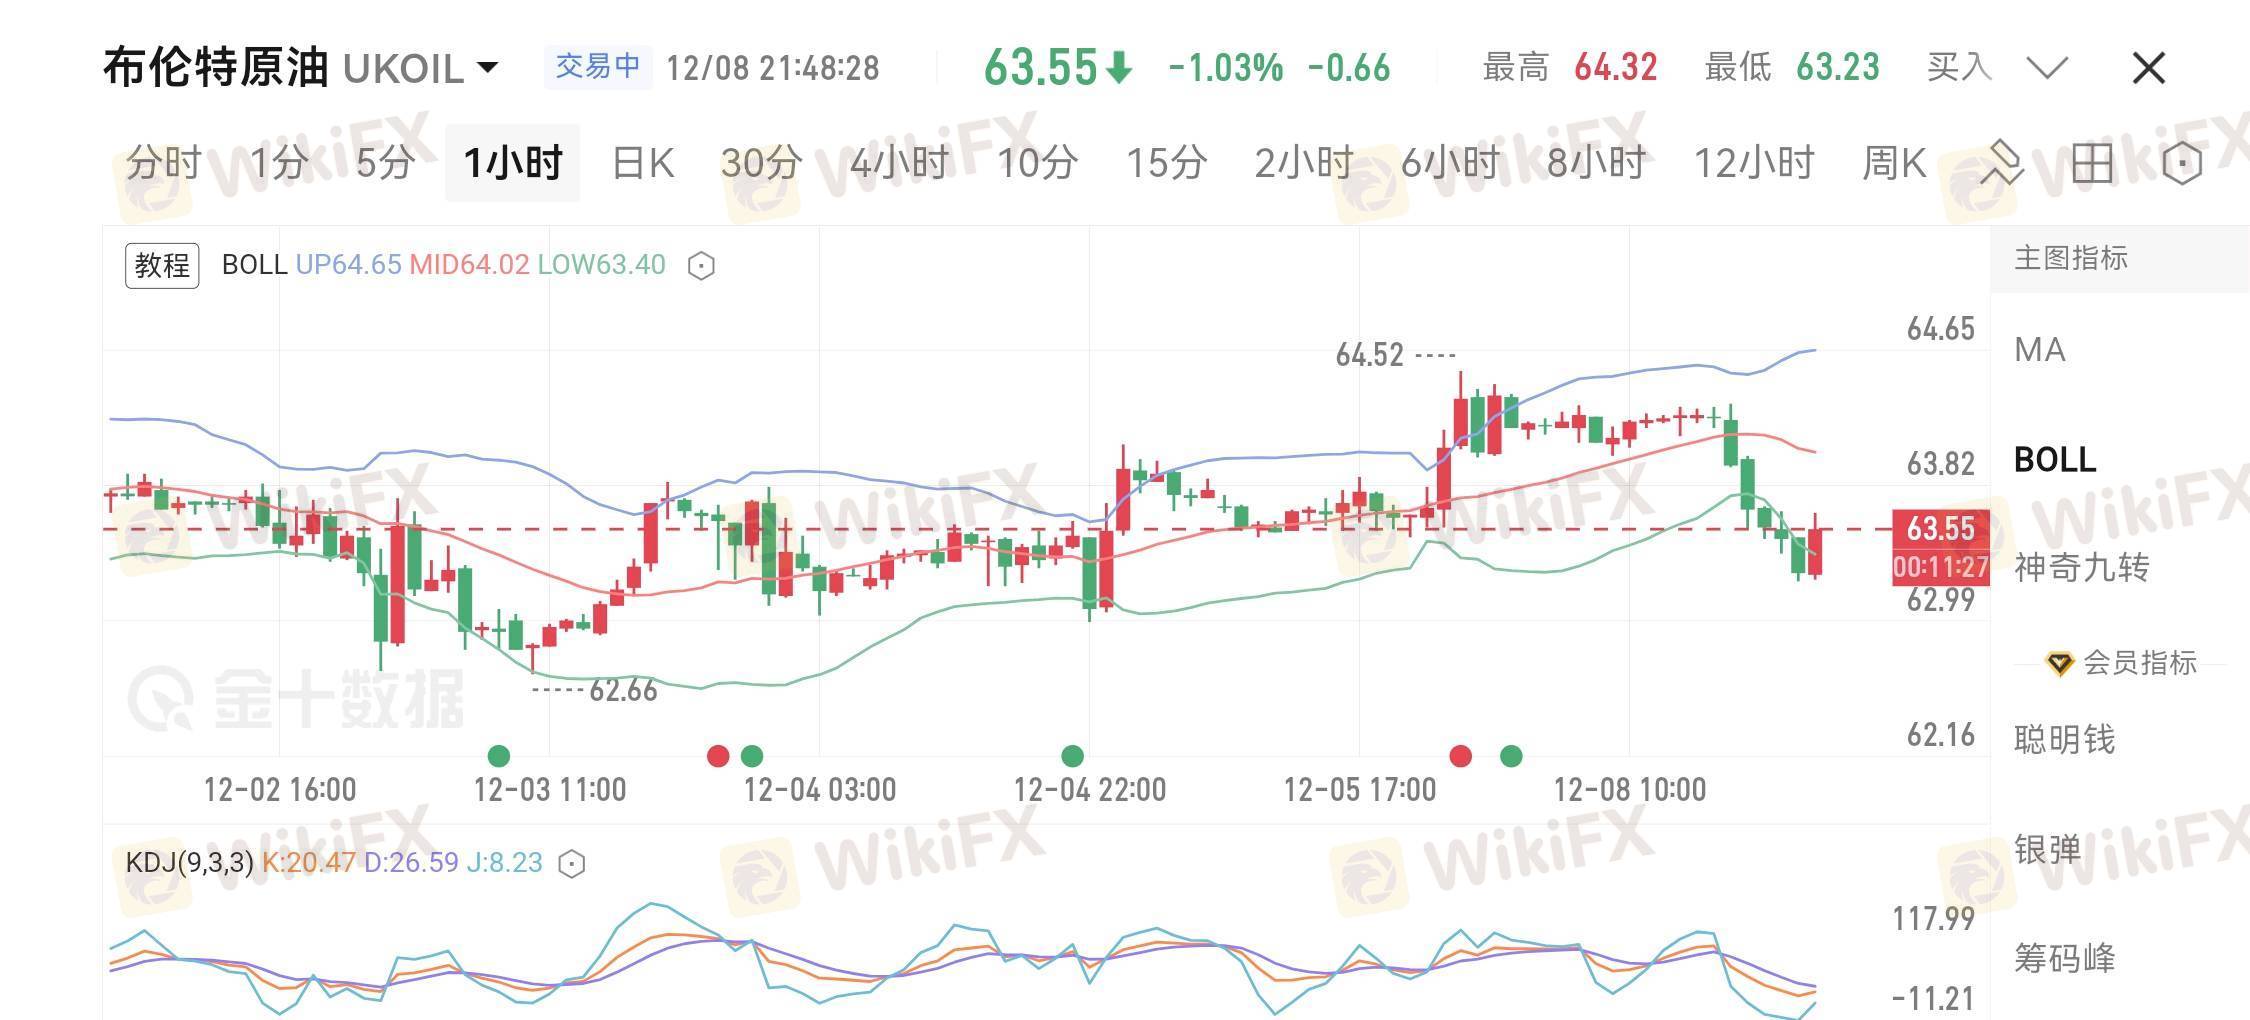The height and width of the screenshot is (1020, 2250).
Task: Click the timestamp 12/08 21:48:28
Action: pos(773,68)
